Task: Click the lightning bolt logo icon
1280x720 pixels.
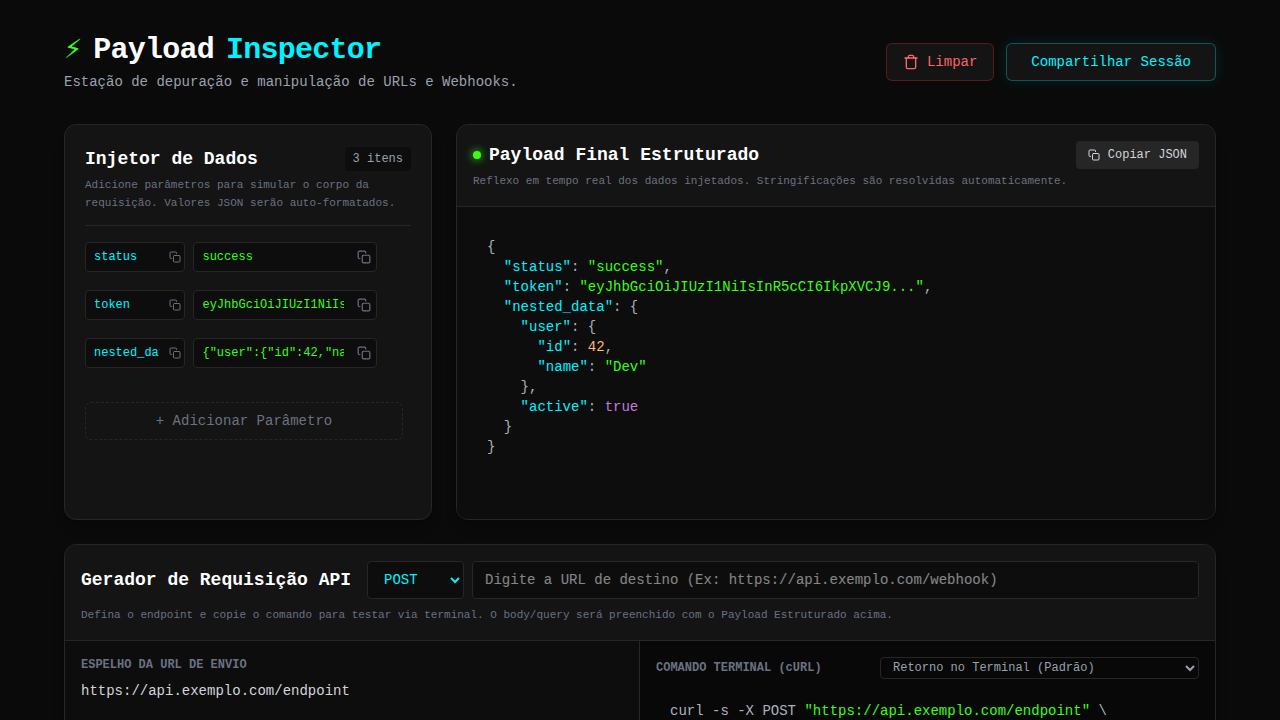Action: point(73,49)
